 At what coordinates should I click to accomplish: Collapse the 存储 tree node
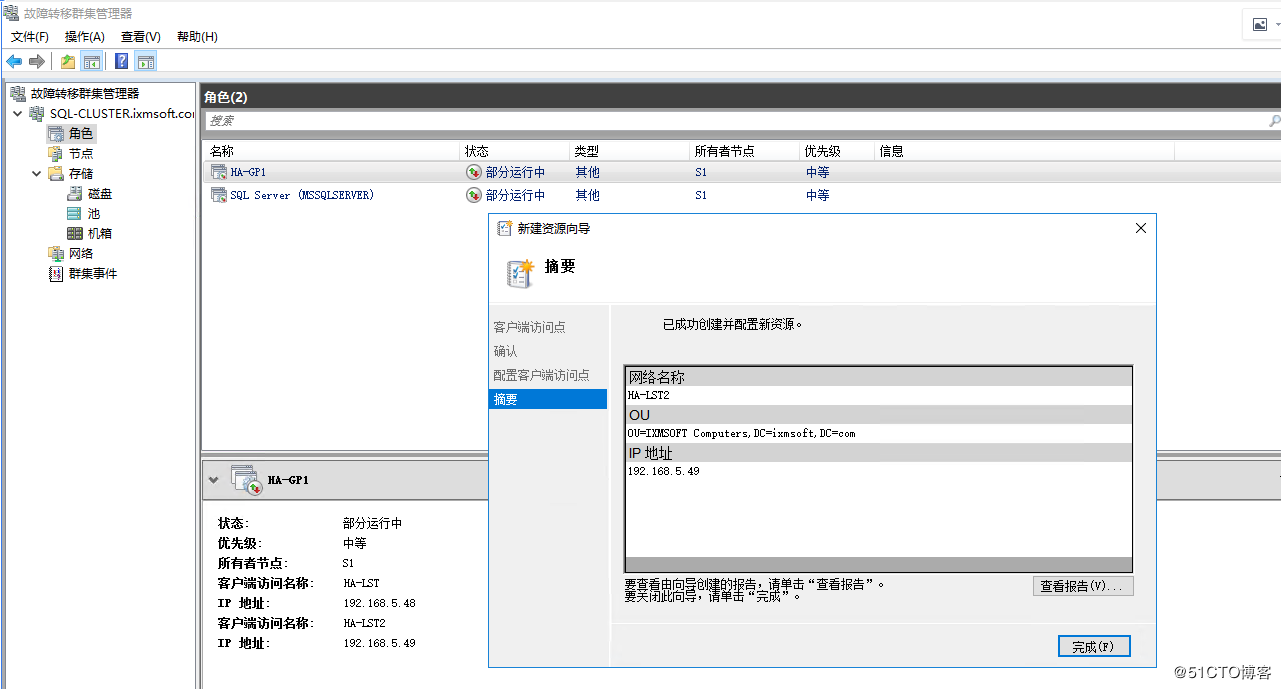(35, 173)
